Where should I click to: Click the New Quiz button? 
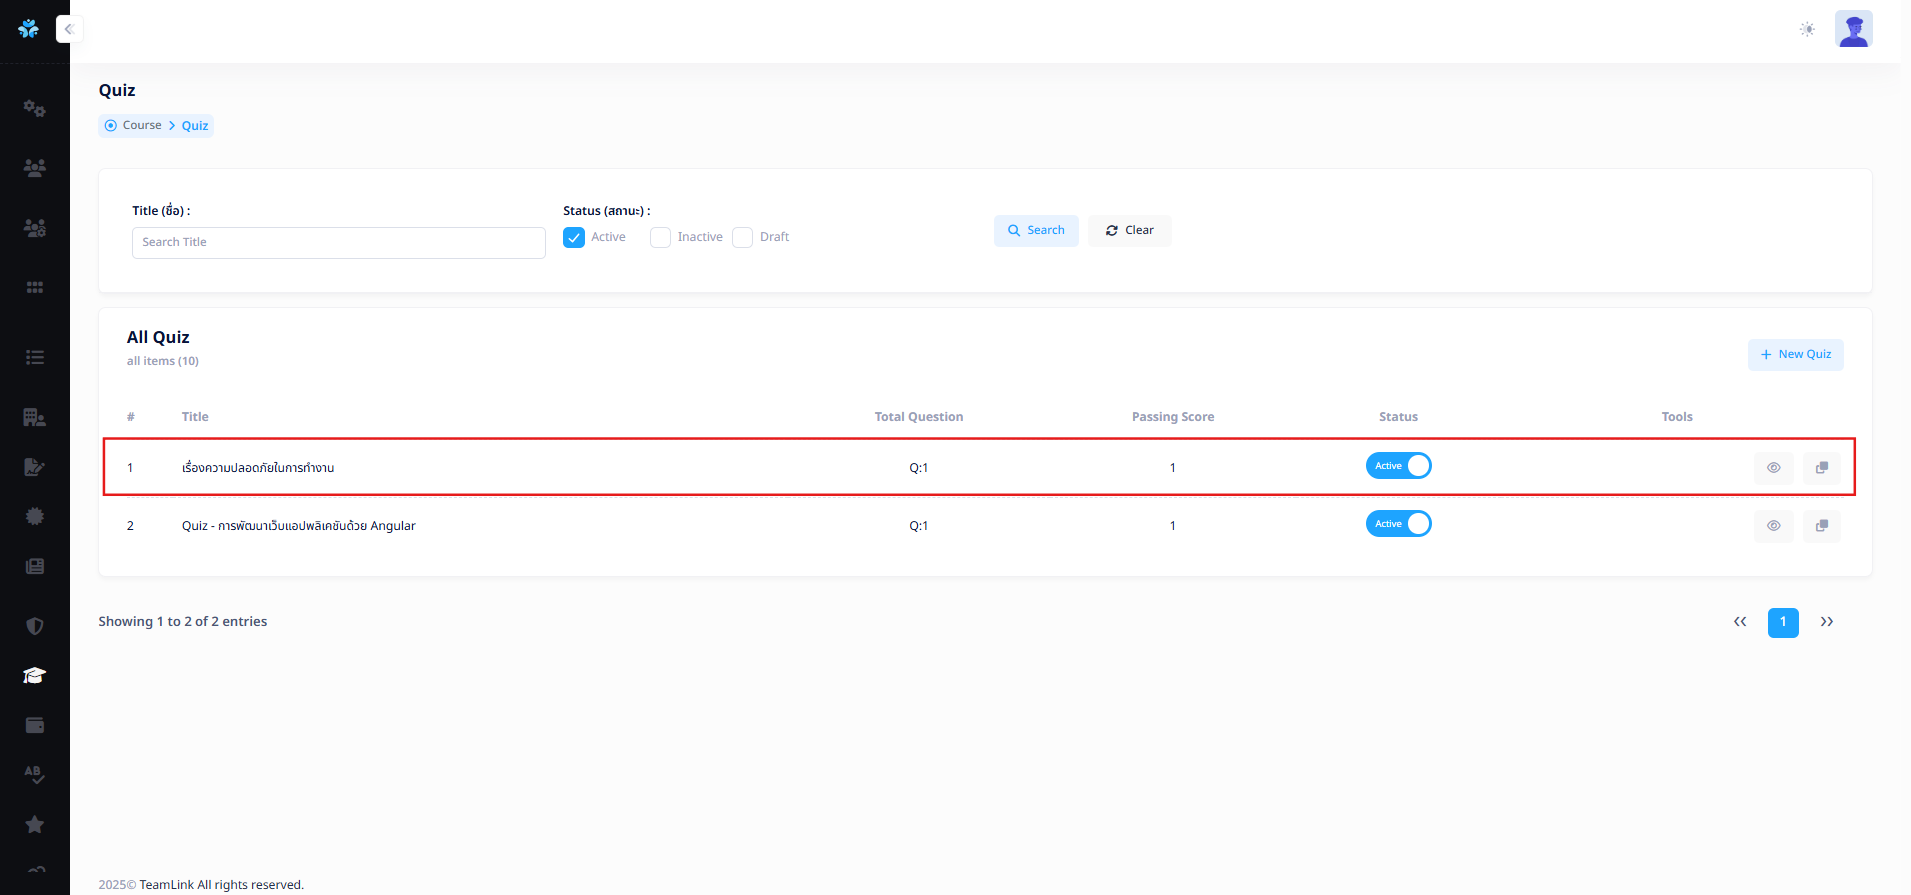pos(1795,355)
